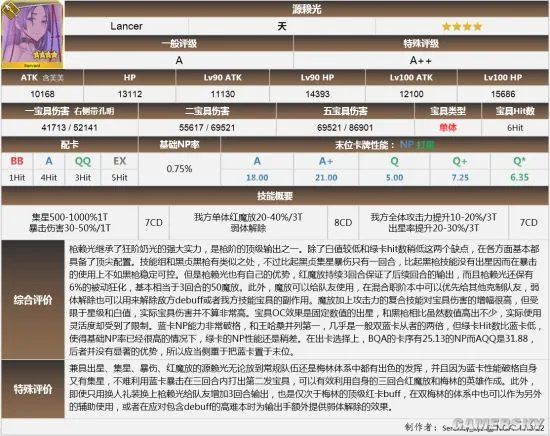Image resolution: width=550 pixels, height=436 pixels.
Task: Select the servant name title 源赖光
Action: 307,9
